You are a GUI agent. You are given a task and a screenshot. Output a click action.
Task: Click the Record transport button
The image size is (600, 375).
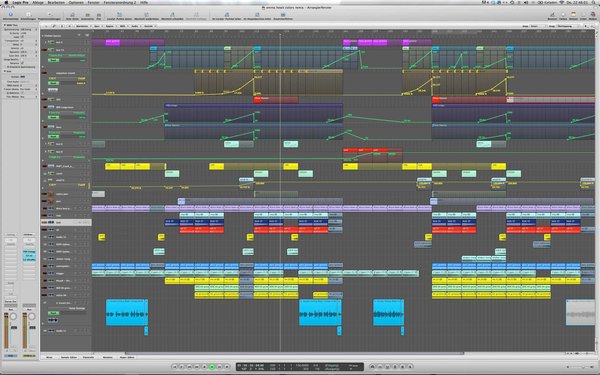click(x=227, y=367)
